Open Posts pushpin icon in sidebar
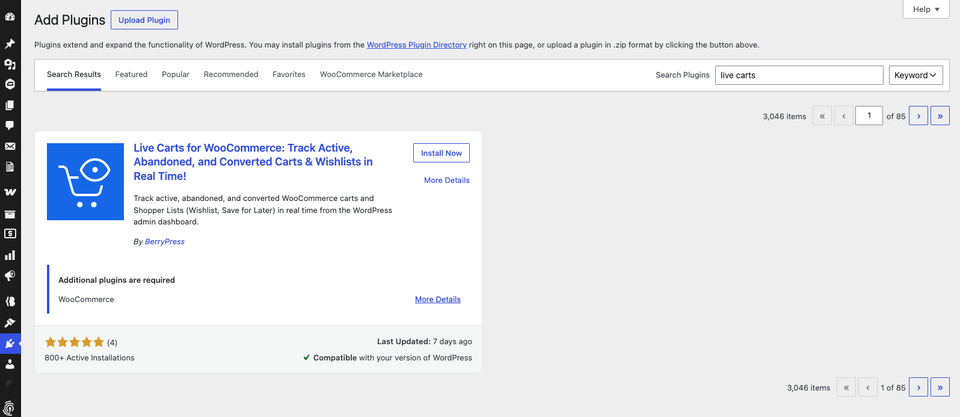The height and width of the screenshot is (417, 960). point(10,43)
